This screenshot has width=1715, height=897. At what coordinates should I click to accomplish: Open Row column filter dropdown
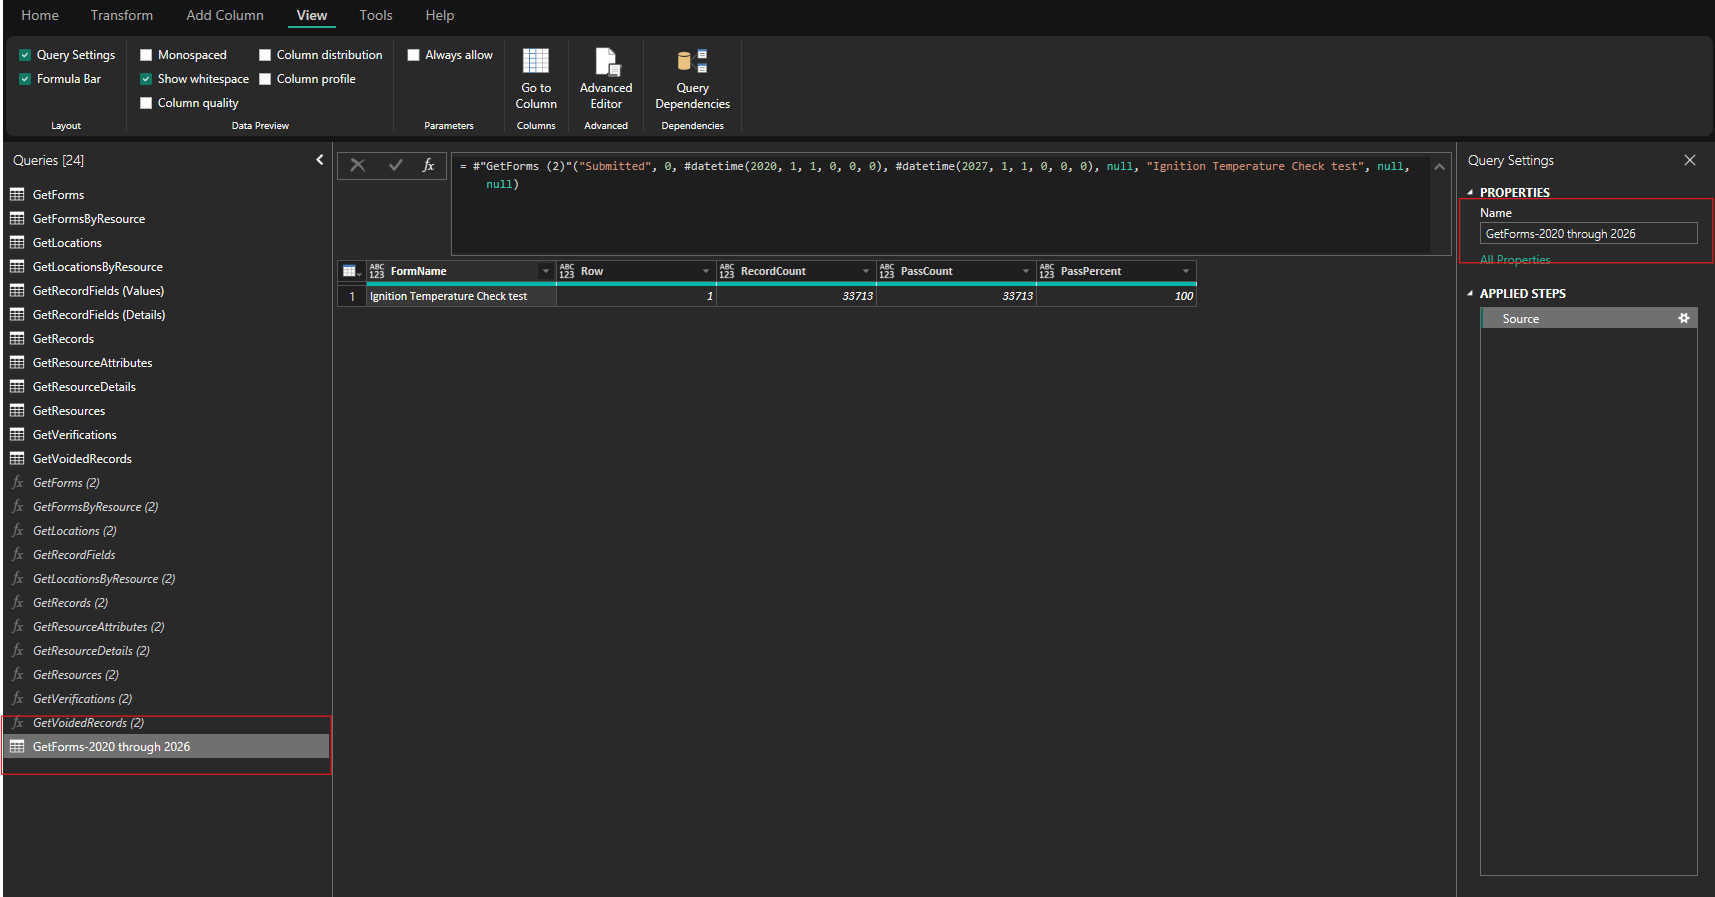pos(706,271)
